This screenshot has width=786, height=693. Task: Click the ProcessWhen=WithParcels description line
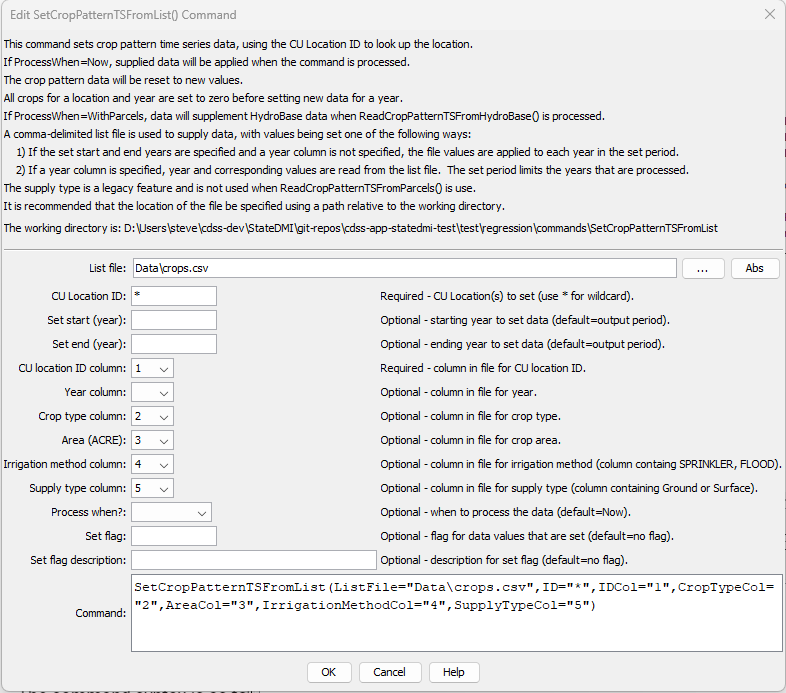click(x=304, y=116)
